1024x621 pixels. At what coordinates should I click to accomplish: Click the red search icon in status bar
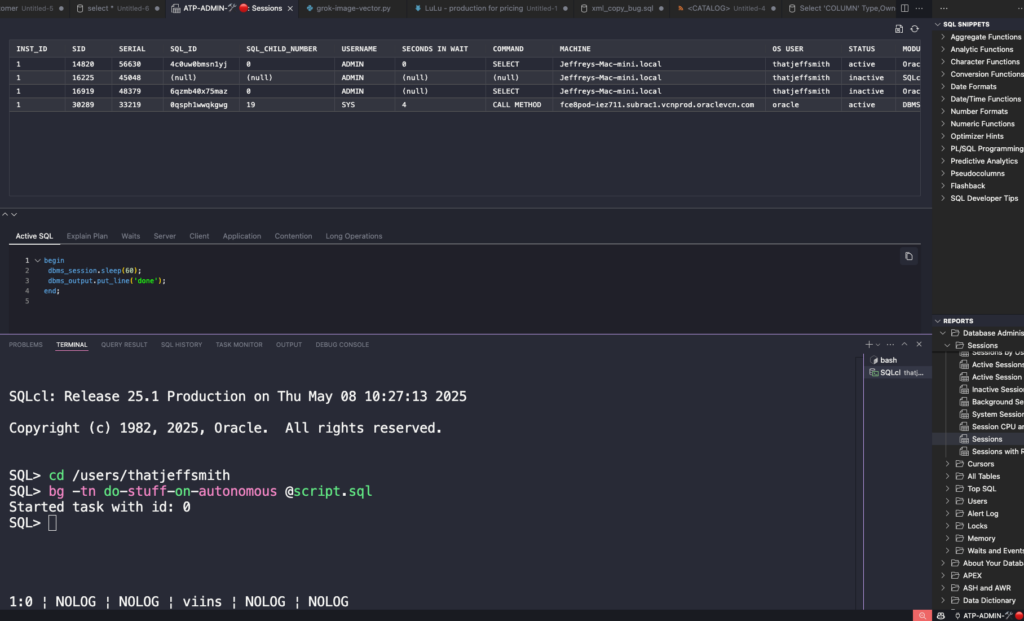(924, 614)
